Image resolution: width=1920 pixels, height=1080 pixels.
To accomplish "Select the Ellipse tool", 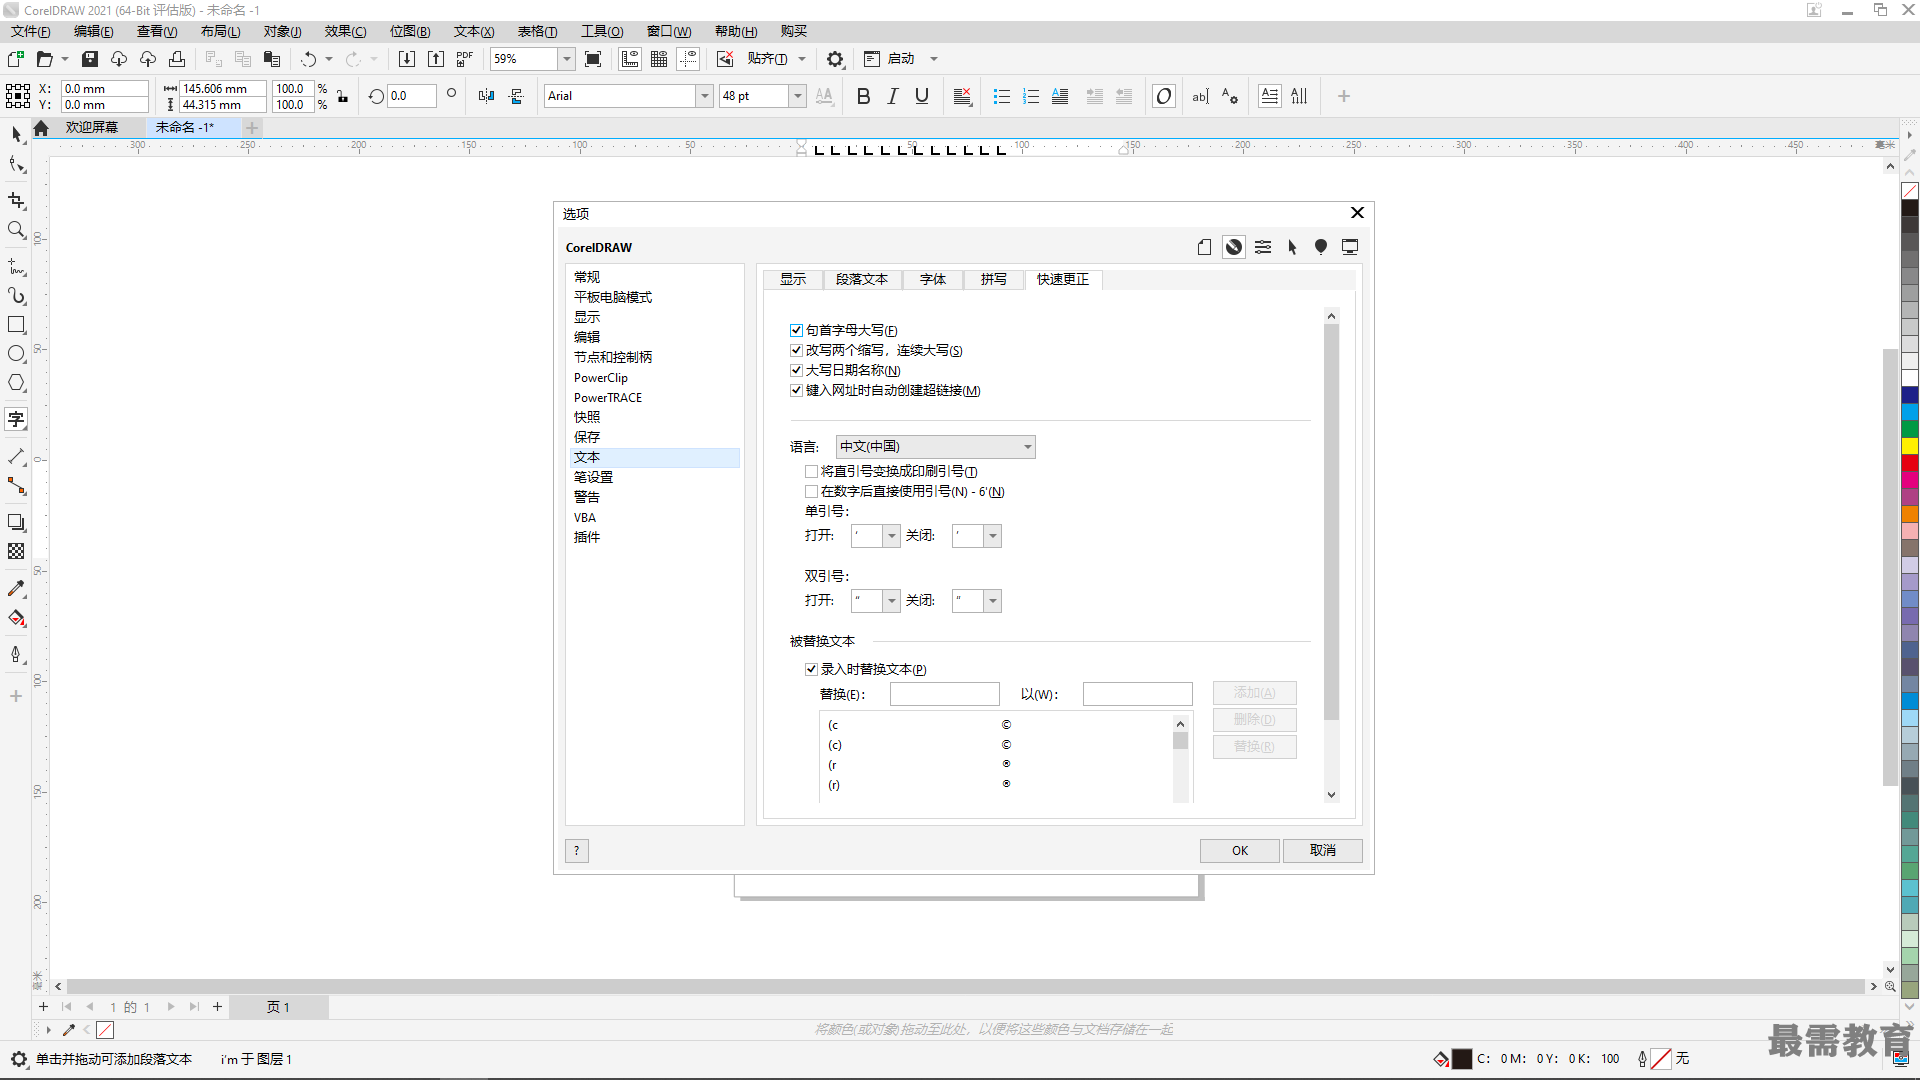I will click(x=16, y=354).
